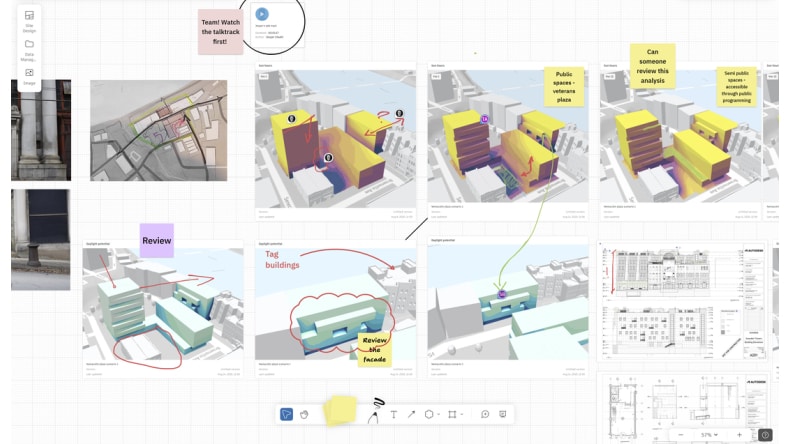Select 'Public spaces - veterans plaza' sticky note
This screenshot has height=444, width=788.
click(564, 87)
